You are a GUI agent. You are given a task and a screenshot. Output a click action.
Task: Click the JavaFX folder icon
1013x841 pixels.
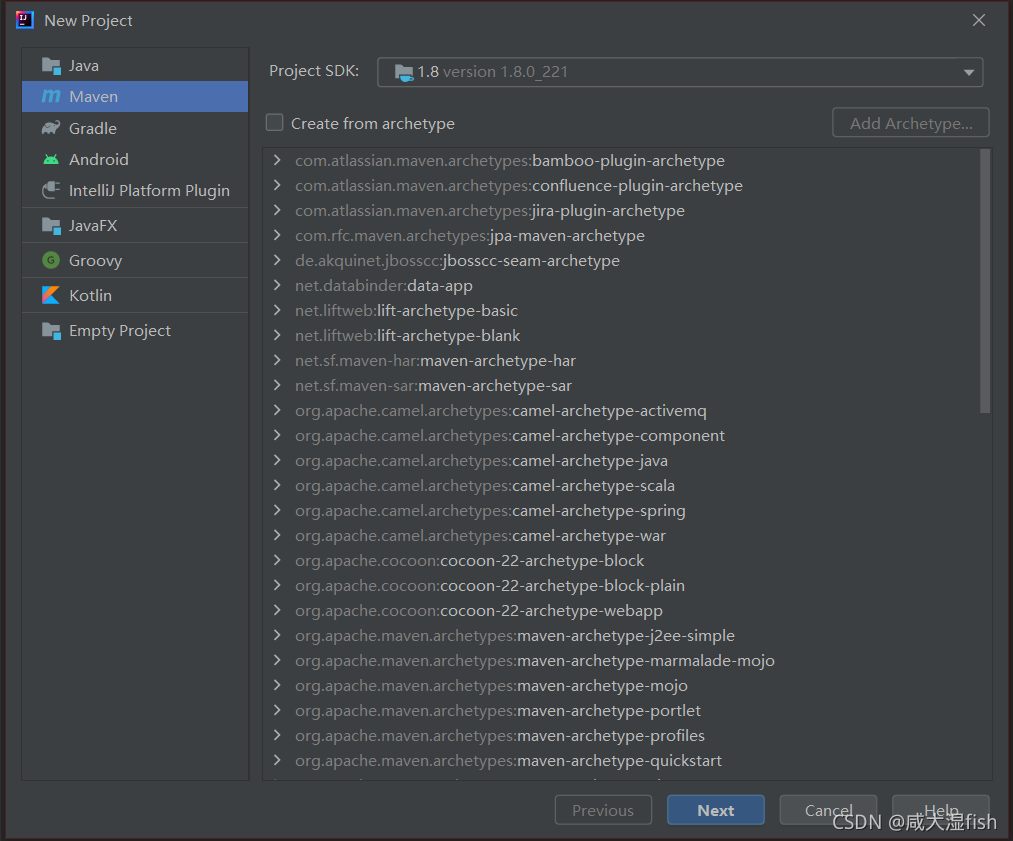(x=51, y=225)
